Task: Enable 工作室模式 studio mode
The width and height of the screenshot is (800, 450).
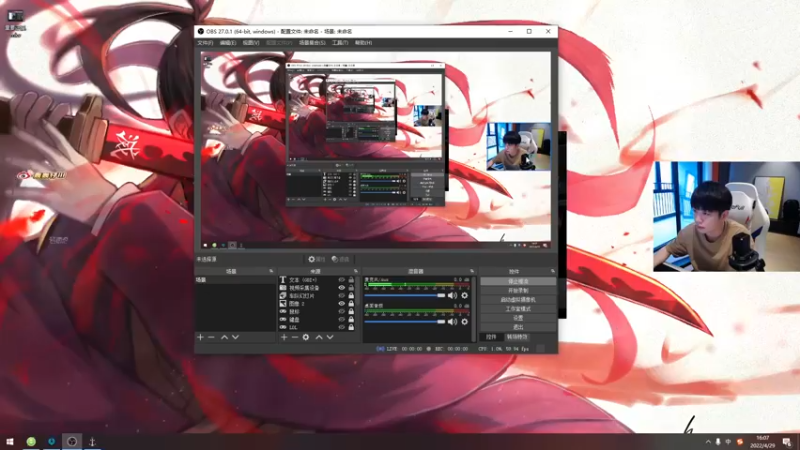Action: [518, 309]
